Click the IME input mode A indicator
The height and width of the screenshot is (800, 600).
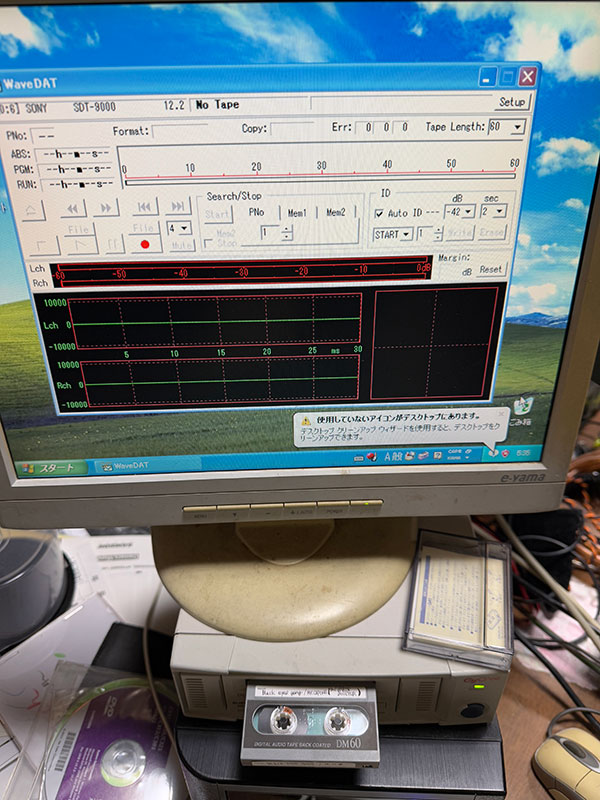tap(388, 457)
